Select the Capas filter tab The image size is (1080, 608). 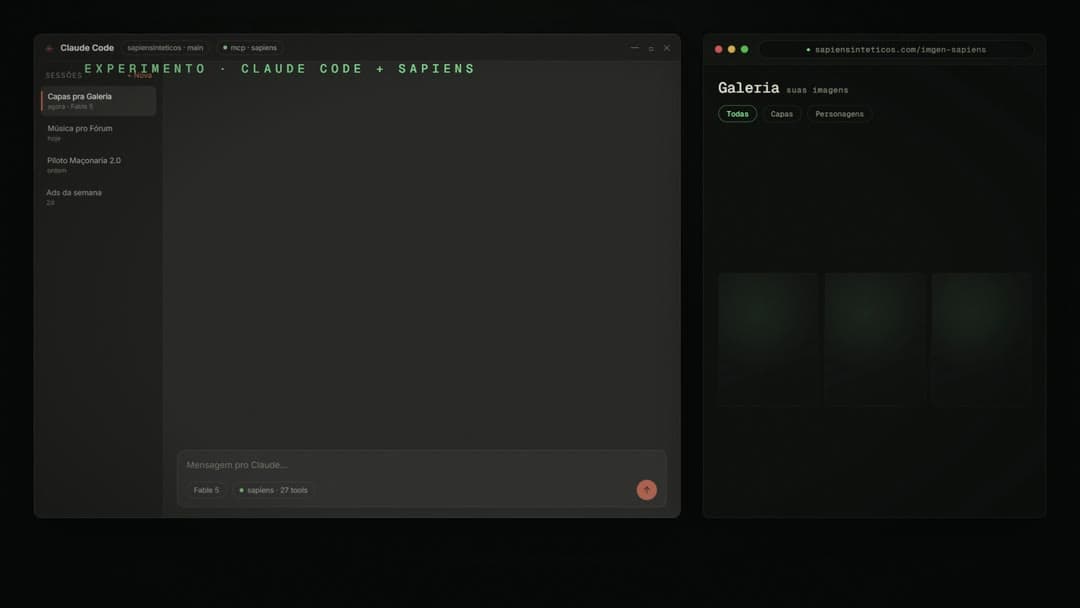[781, 114]
